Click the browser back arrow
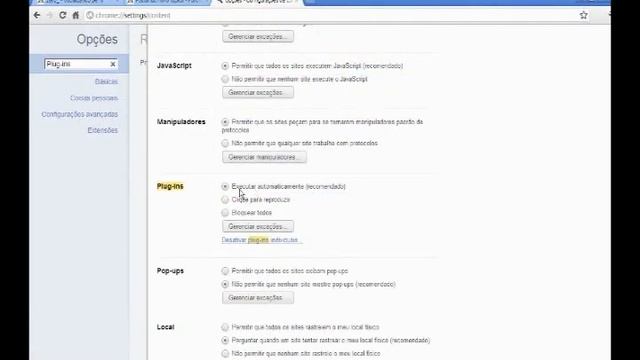 coord(37,15)
